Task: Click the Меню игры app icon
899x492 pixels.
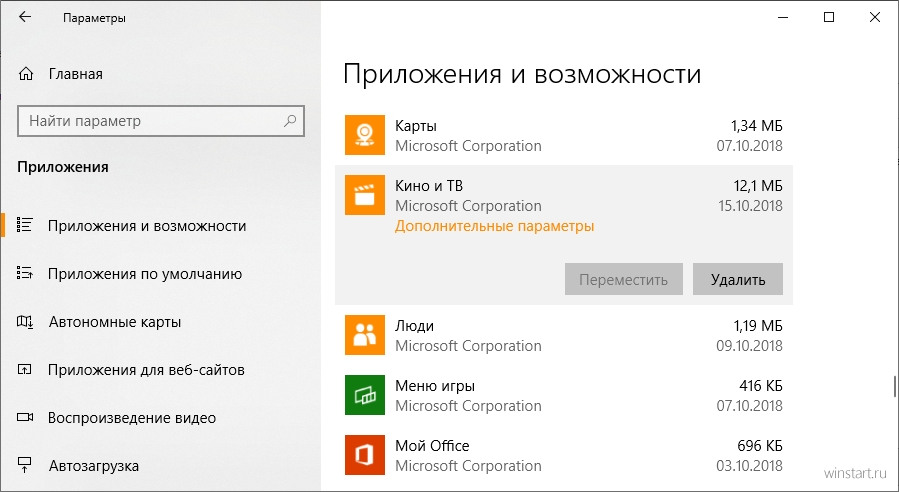Action: click(x=365, y=395)
